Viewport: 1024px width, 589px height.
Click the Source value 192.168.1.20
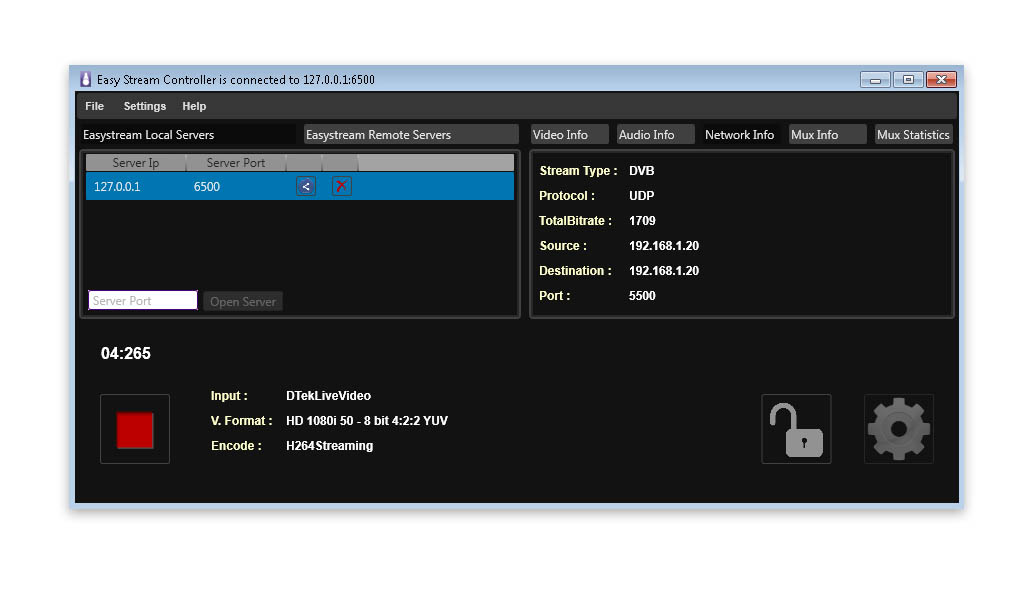(x=664, y=246)
